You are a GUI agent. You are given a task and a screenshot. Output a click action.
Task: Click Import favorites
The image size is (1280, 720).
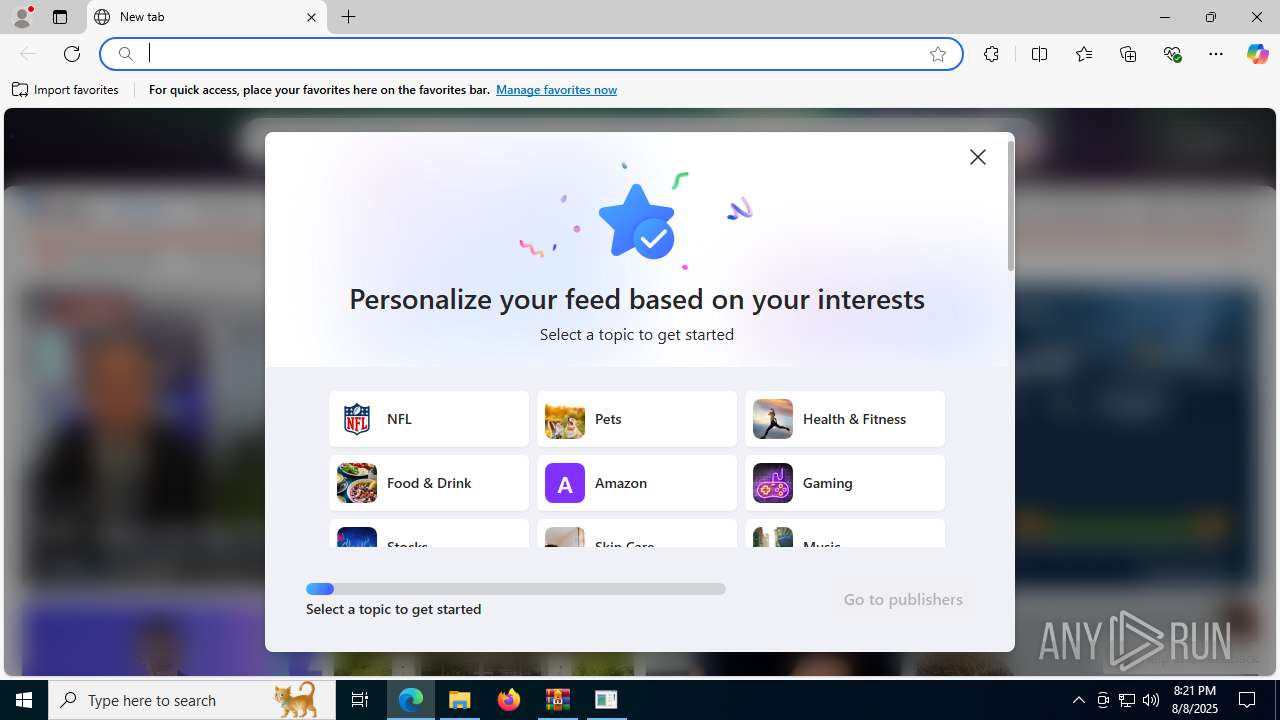[x=65, y=90]
